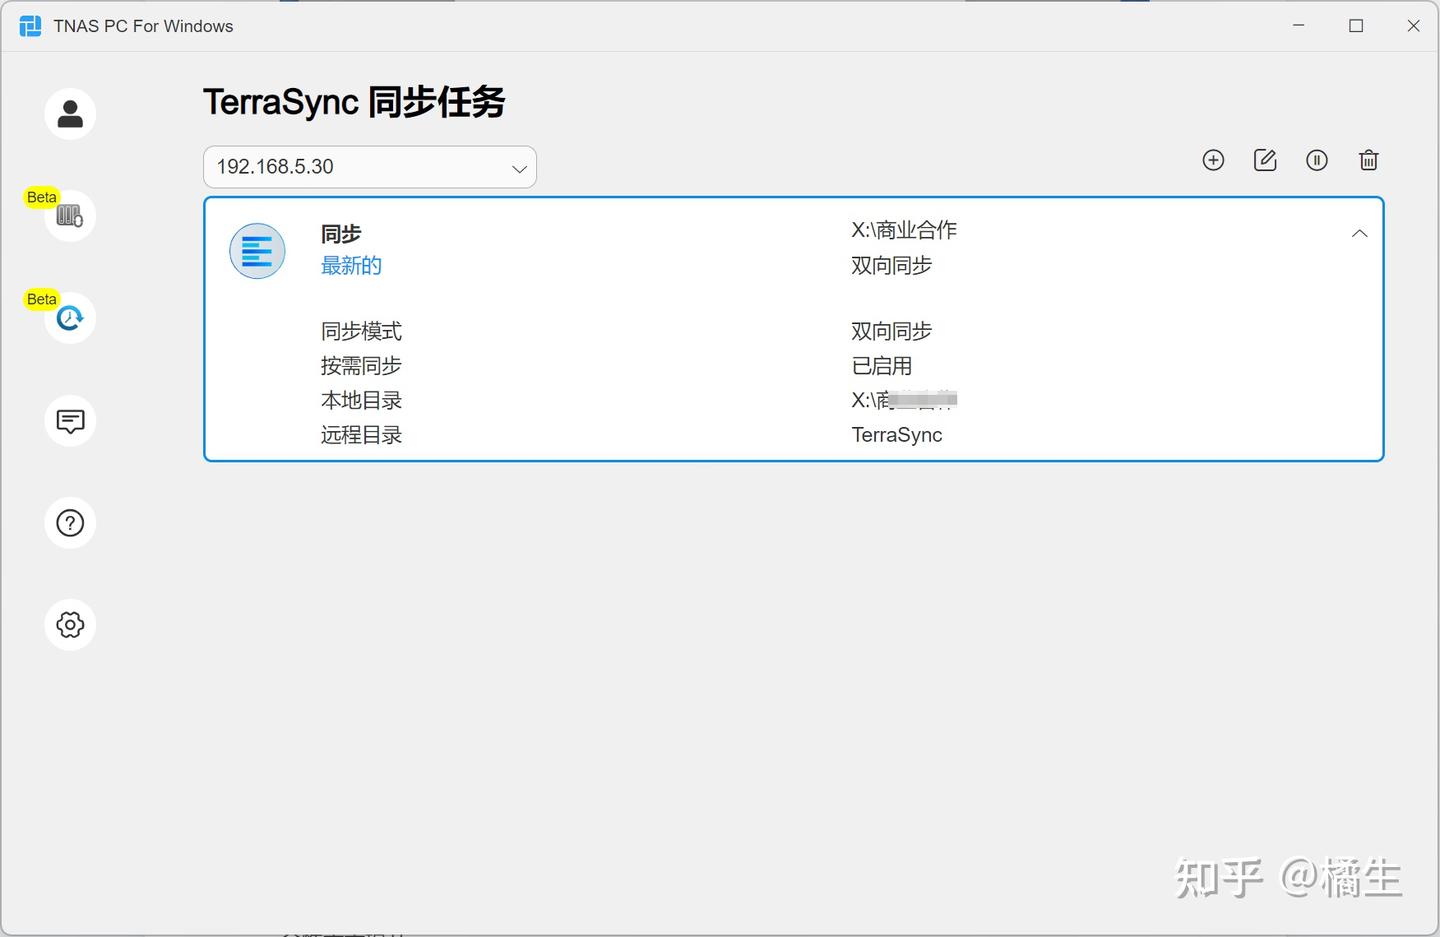Click the 192.168.5.30 input field
1440x937 pixels.
coord(320,167)
